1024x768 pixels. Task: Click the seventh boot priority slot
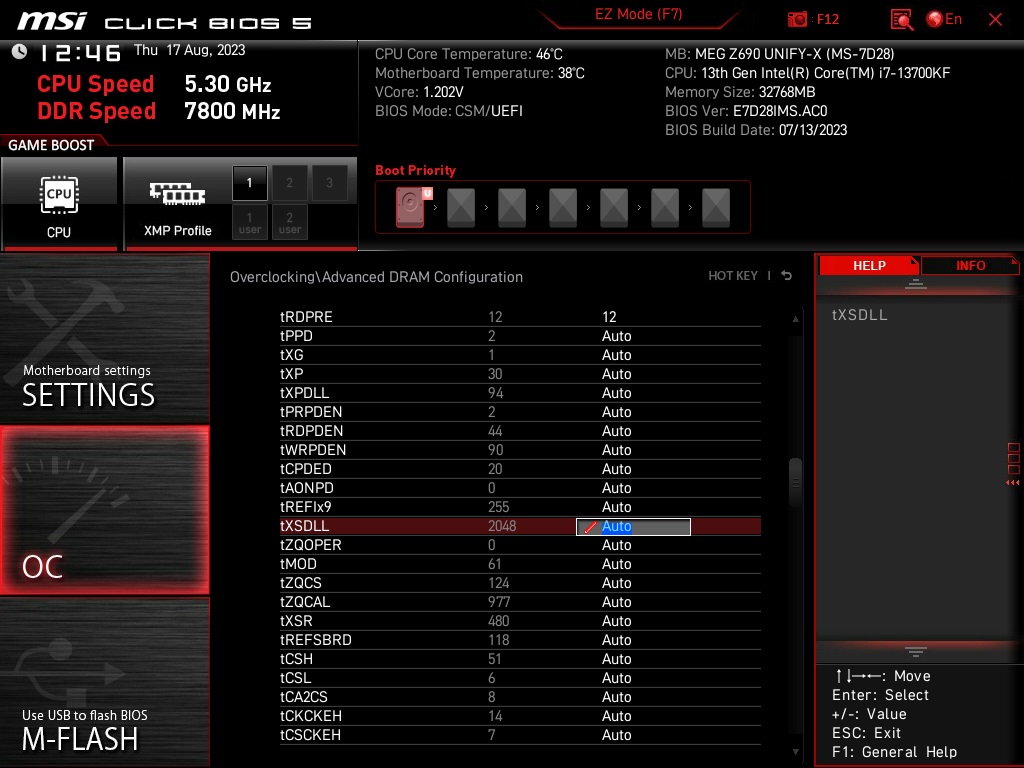coord(716,208)
